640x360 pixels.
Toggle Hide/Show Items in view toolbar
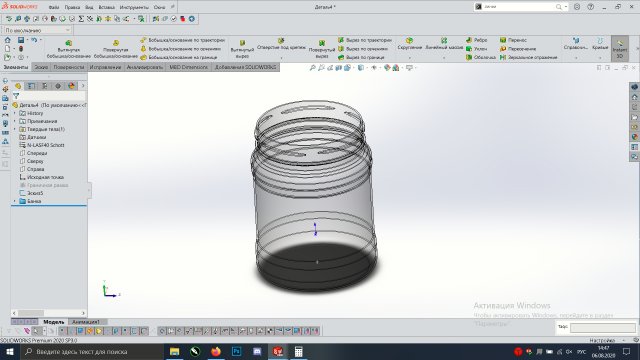coord(373,68)
